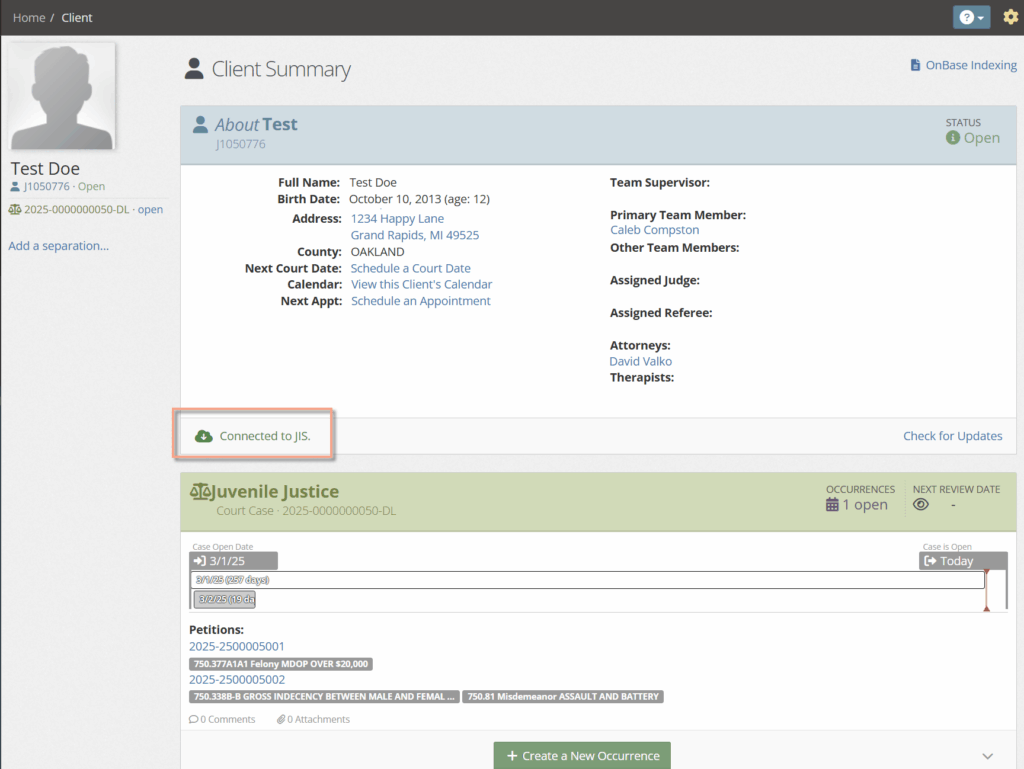Click the occurrences calendar icon
This screenshot has width=1024, height=769.
point(832,505)
